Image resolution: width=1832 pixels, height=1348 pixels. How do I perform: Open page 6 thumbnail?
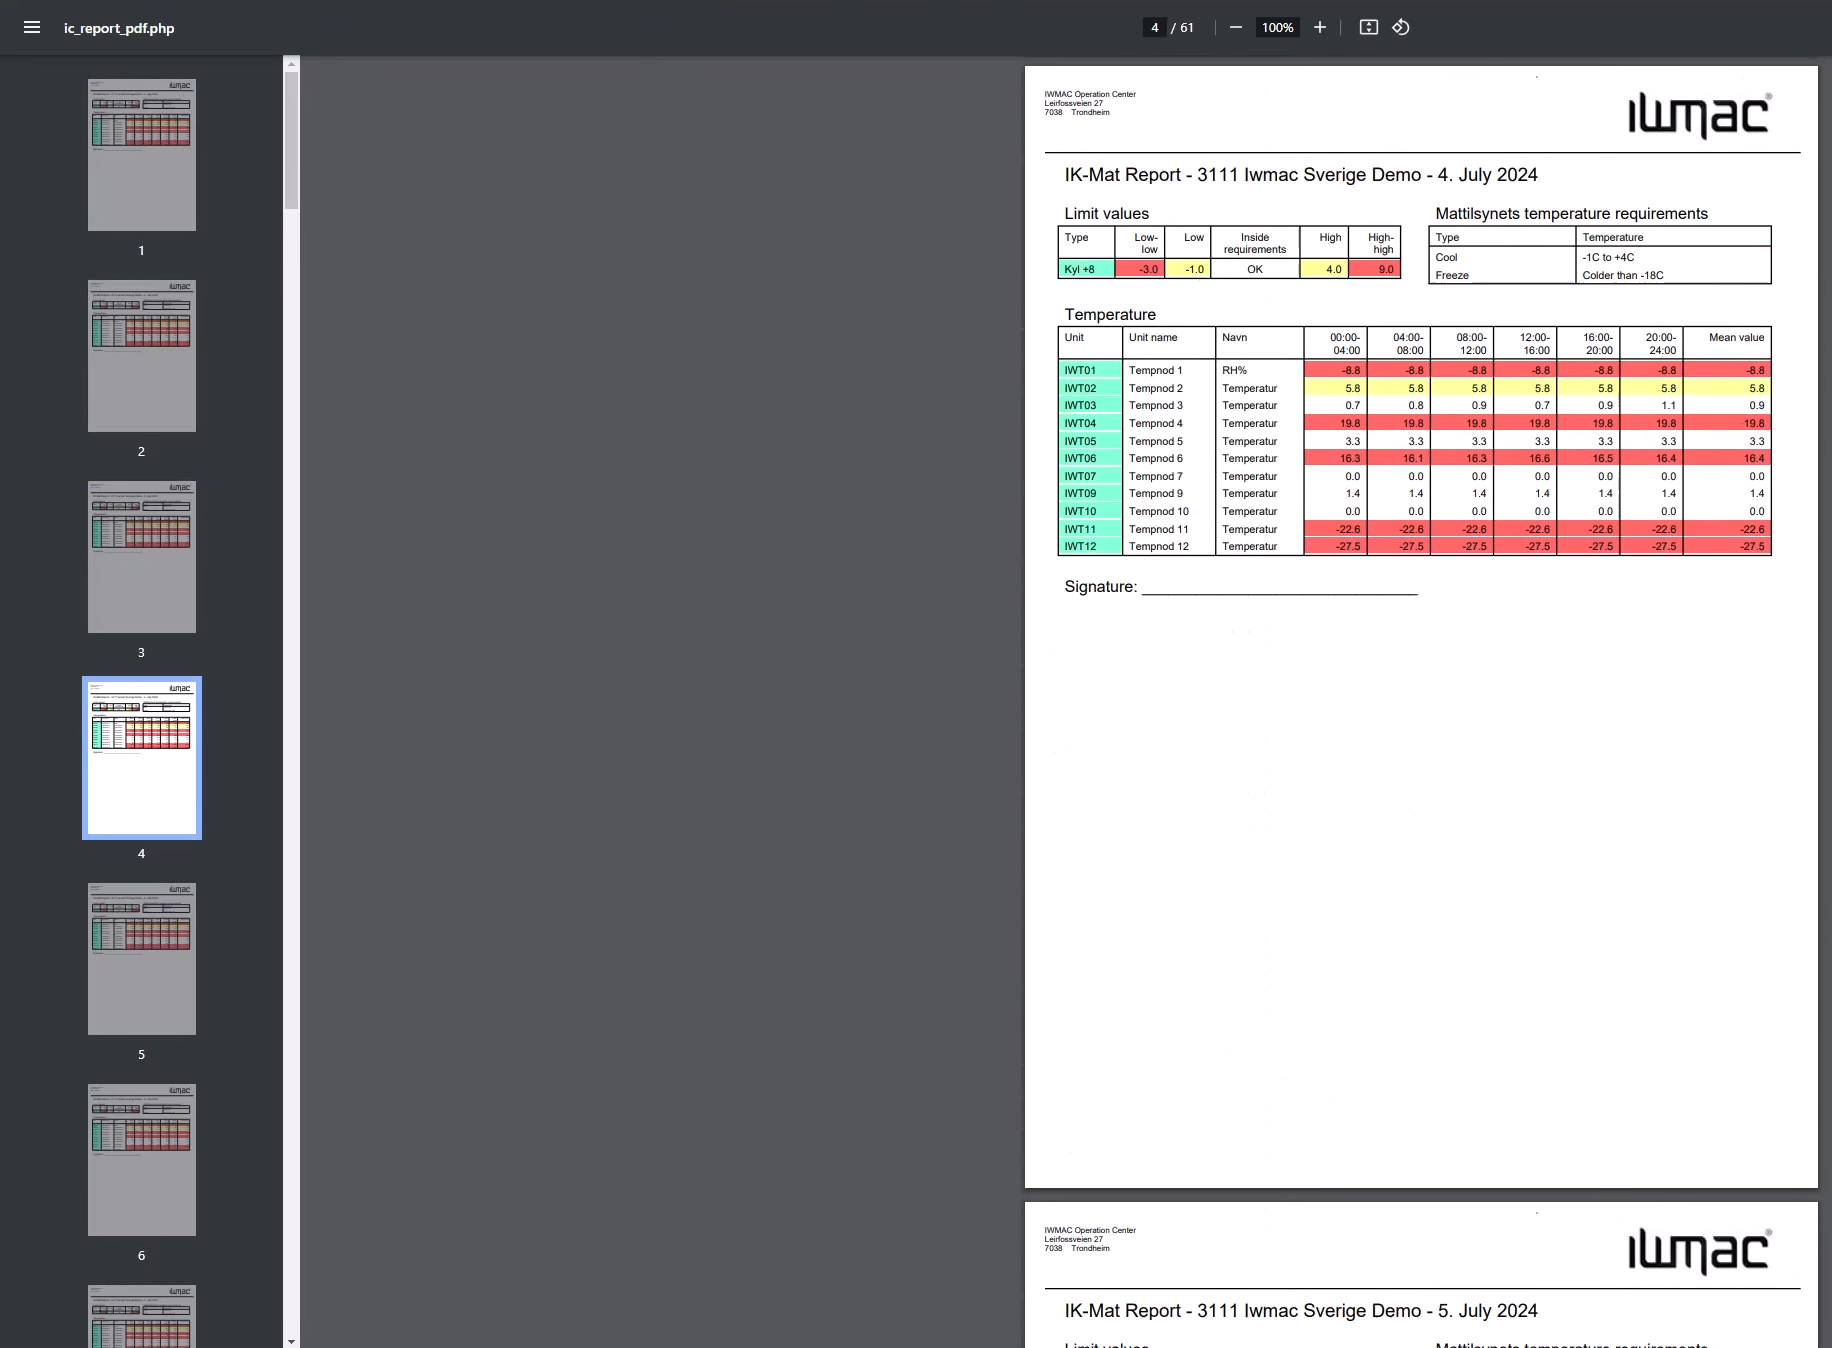[142, 1160]
